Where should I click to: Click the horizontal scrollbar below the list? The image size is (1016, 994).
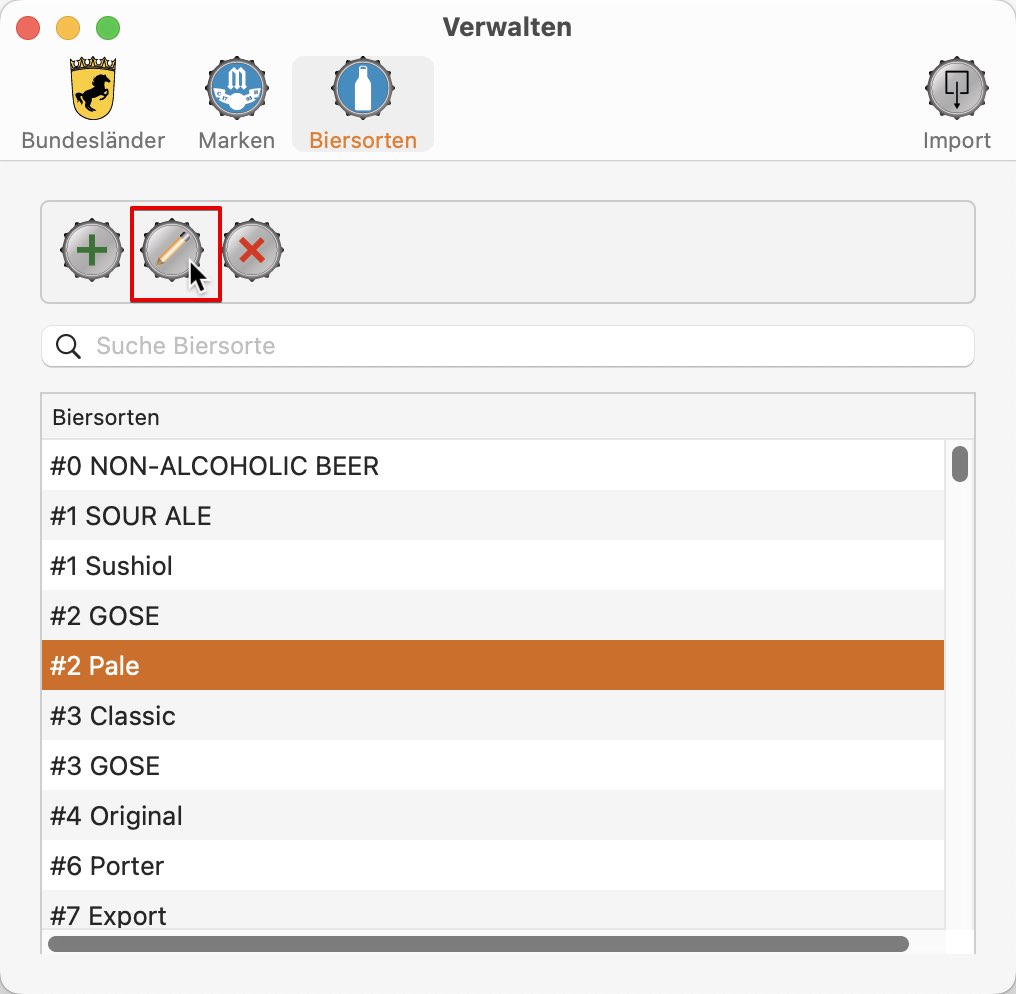coord(478,943)
